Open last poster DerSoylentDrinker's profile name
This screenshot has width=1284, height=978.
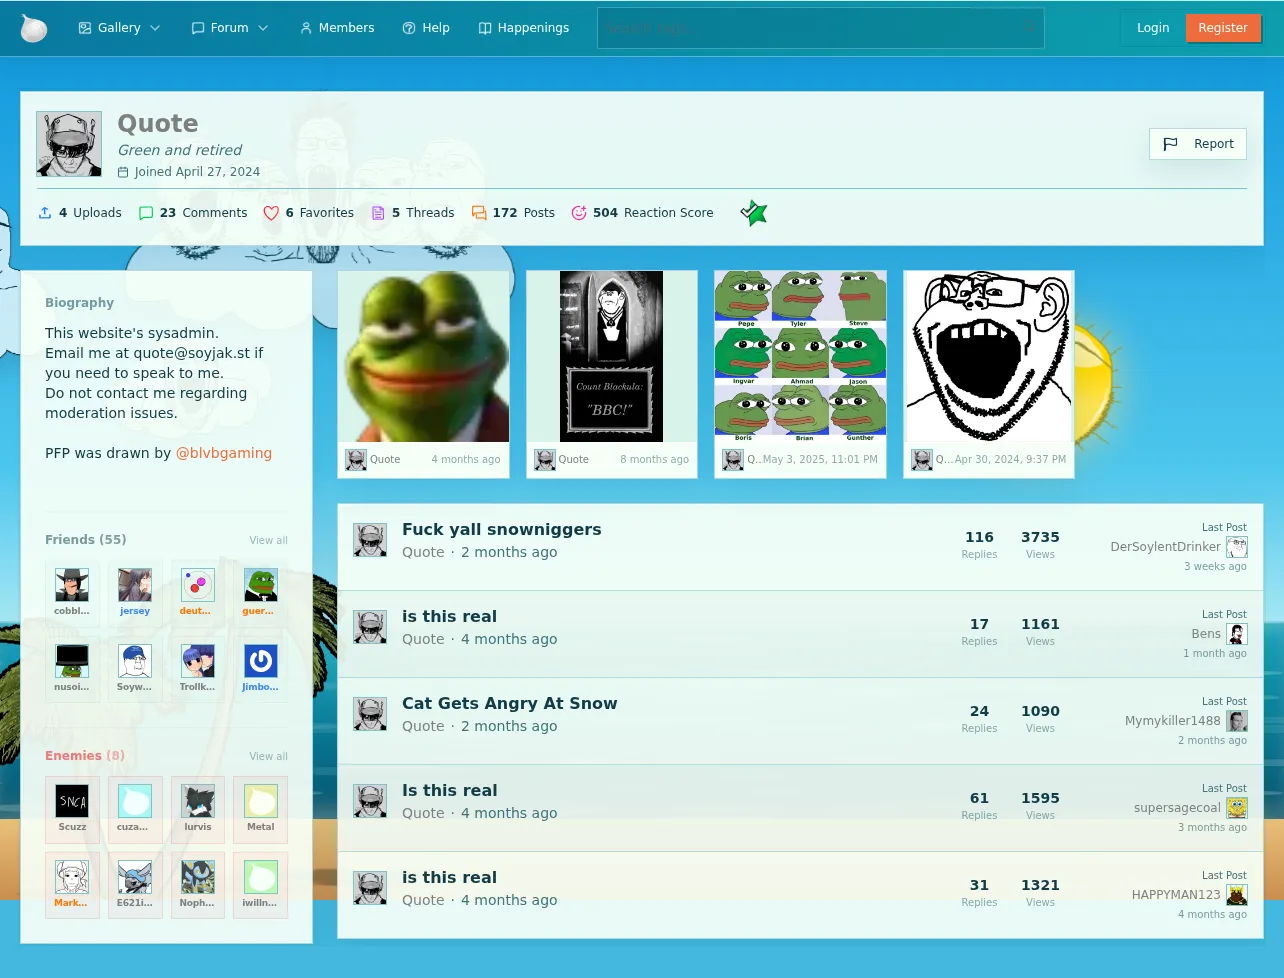[x=1165, y=547]
